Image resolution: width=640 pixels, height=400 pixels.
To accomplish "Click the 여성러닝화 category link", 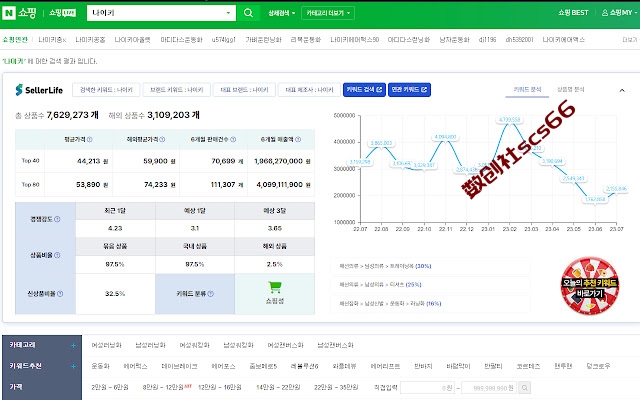I will click(107, 345).
